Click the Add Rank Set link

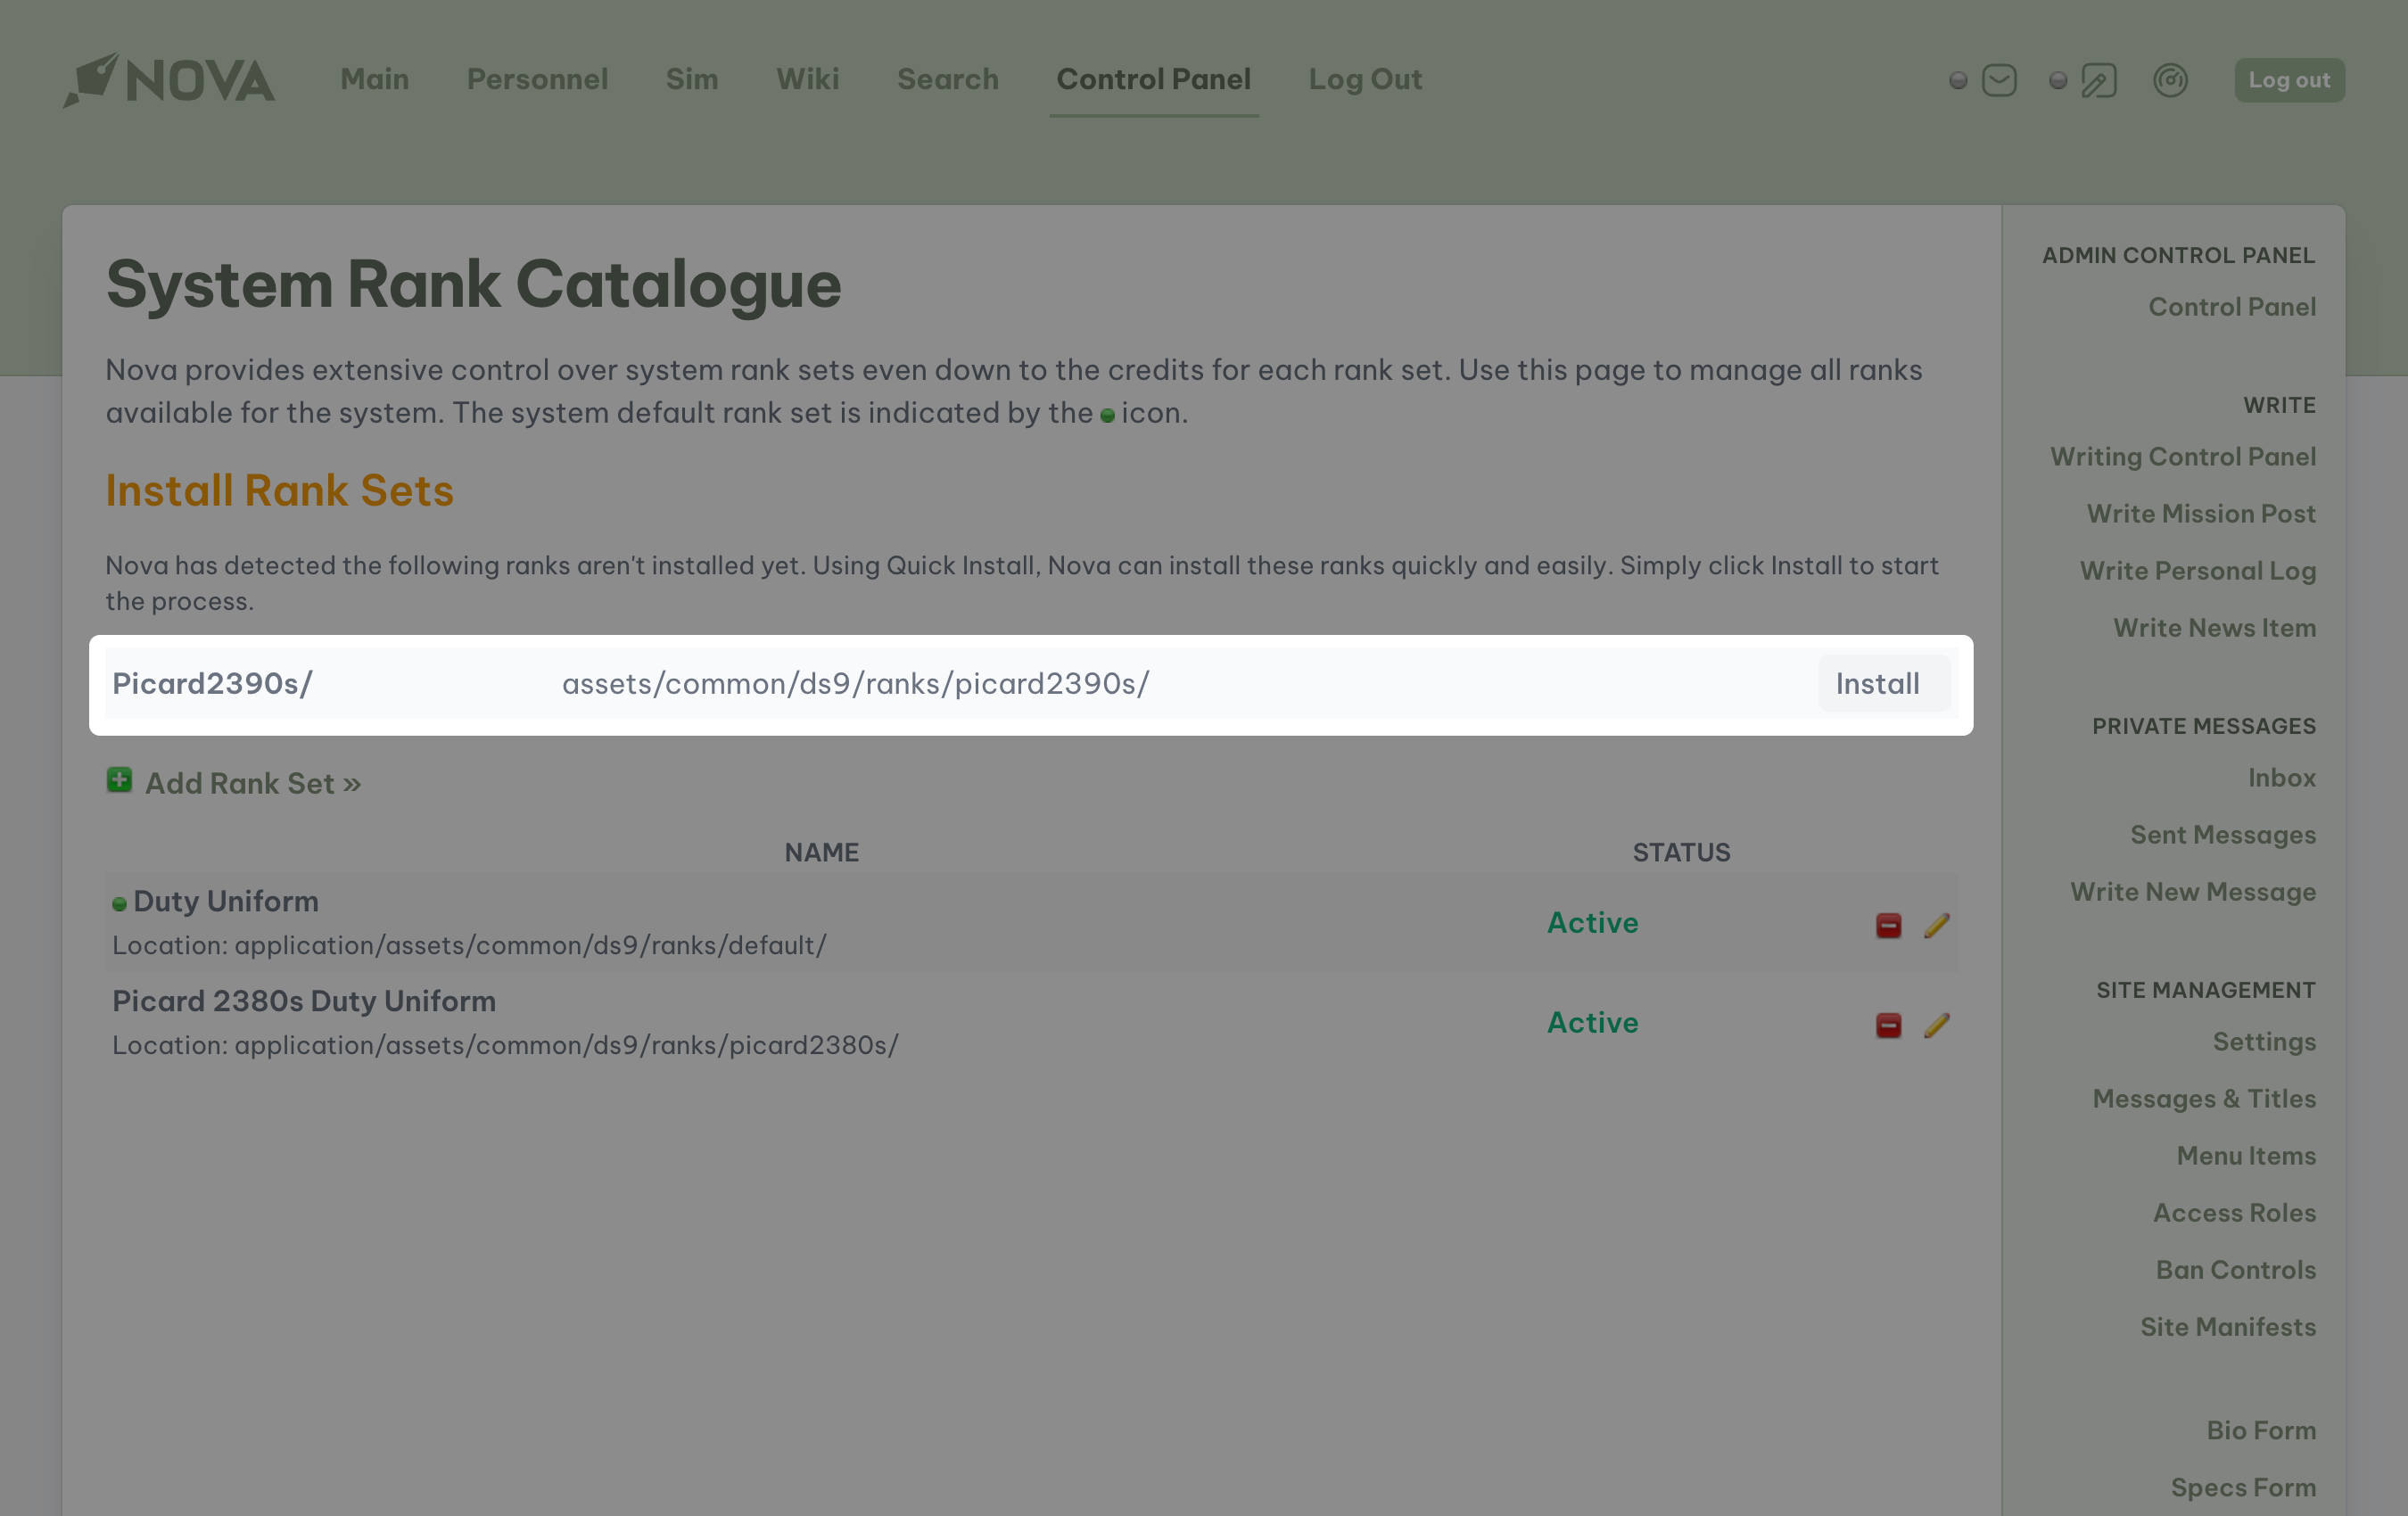252,783
